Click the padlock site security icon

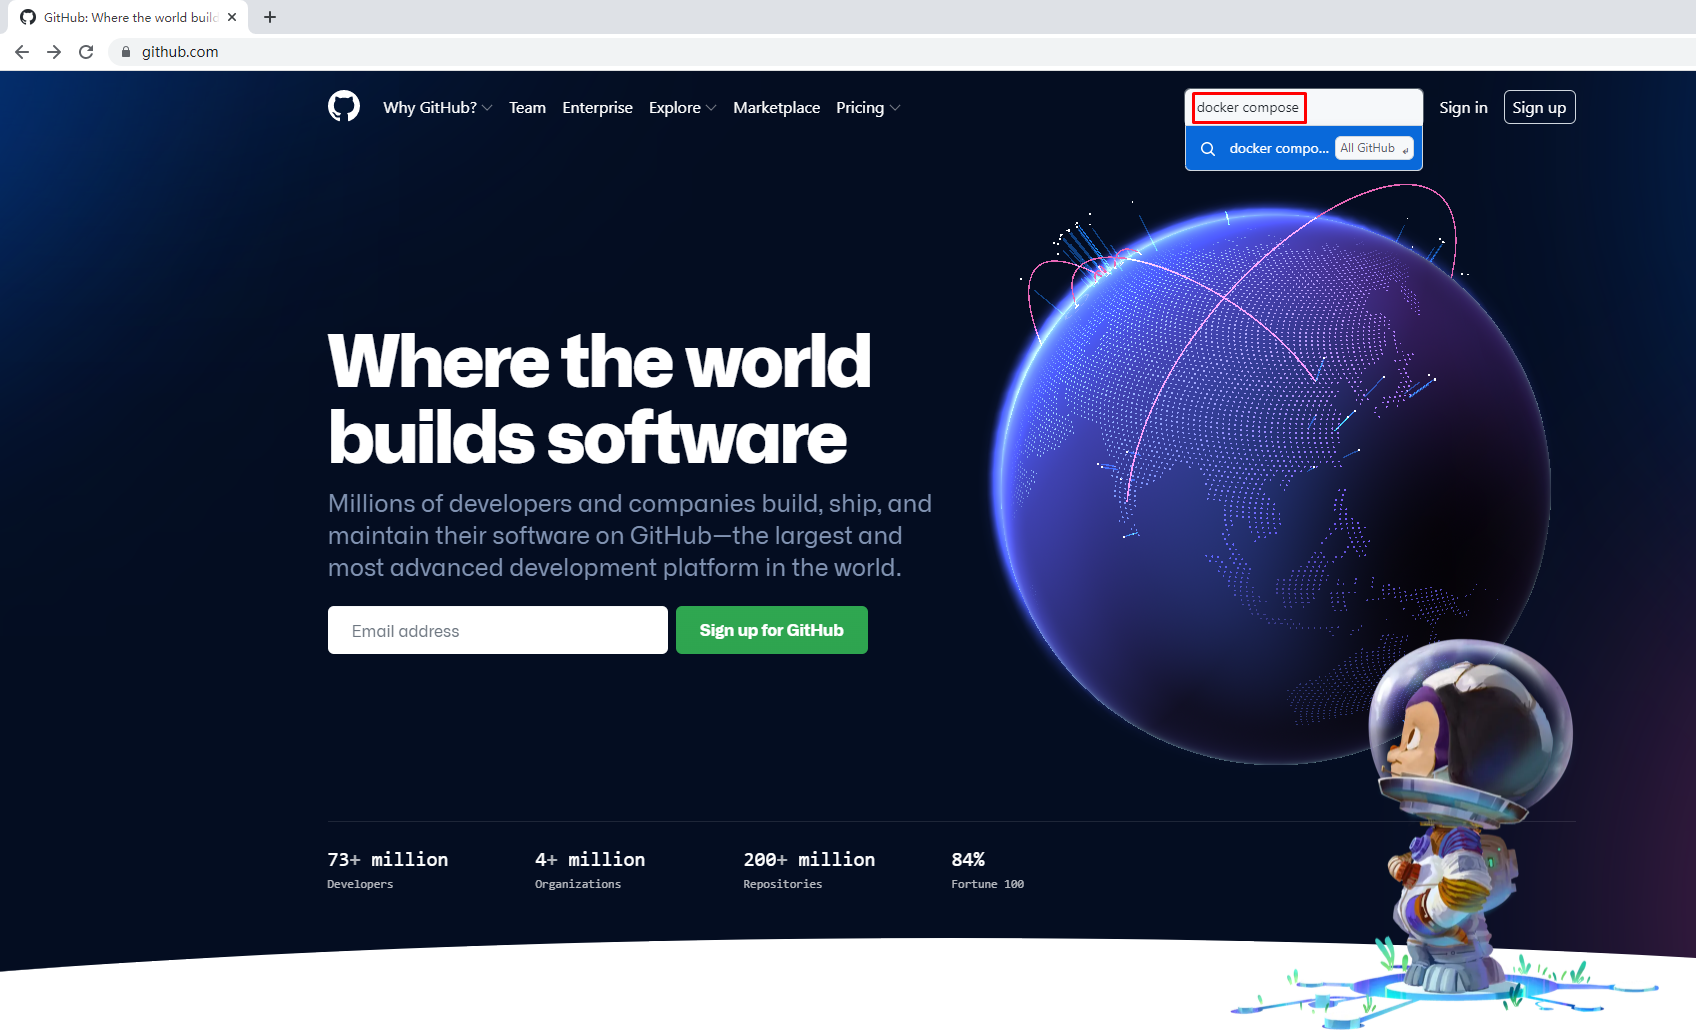126,52
